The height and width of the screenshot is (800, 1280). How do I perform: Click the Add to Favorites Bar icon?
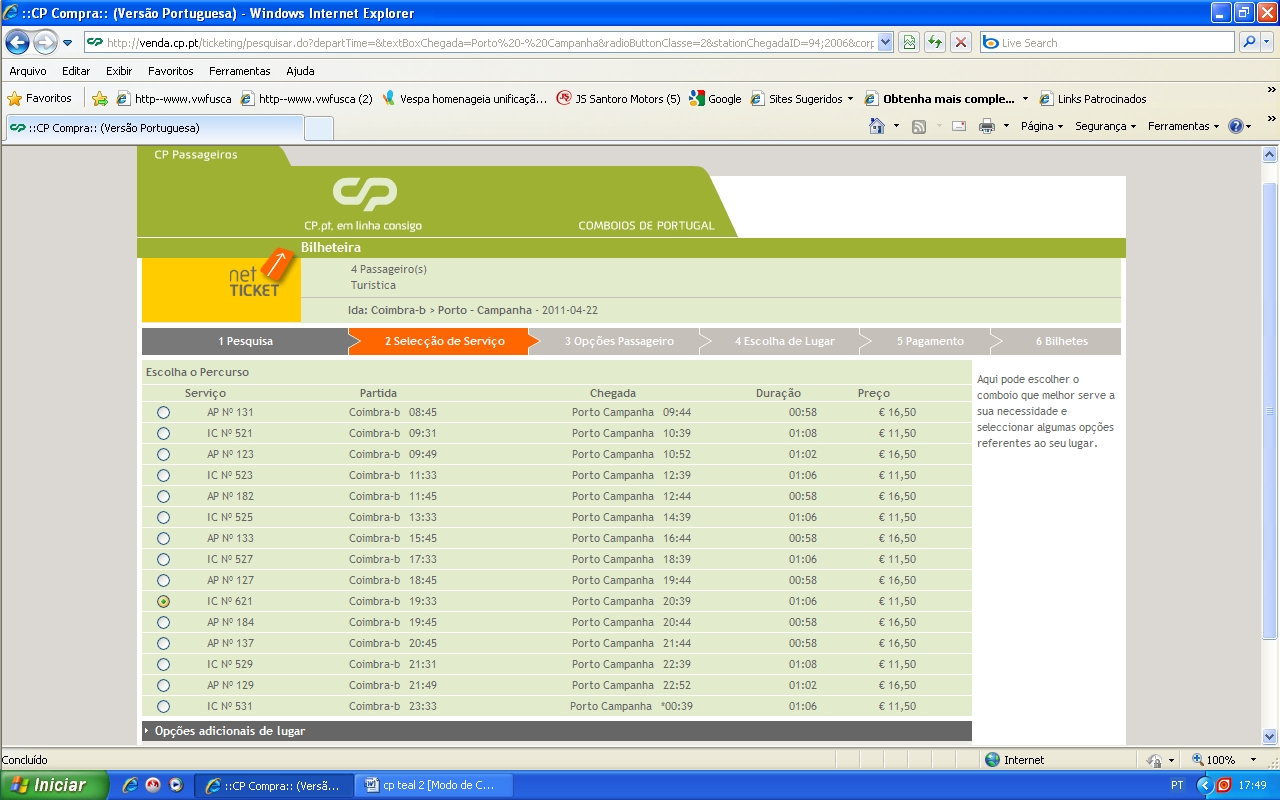click(x=100, y=99)
